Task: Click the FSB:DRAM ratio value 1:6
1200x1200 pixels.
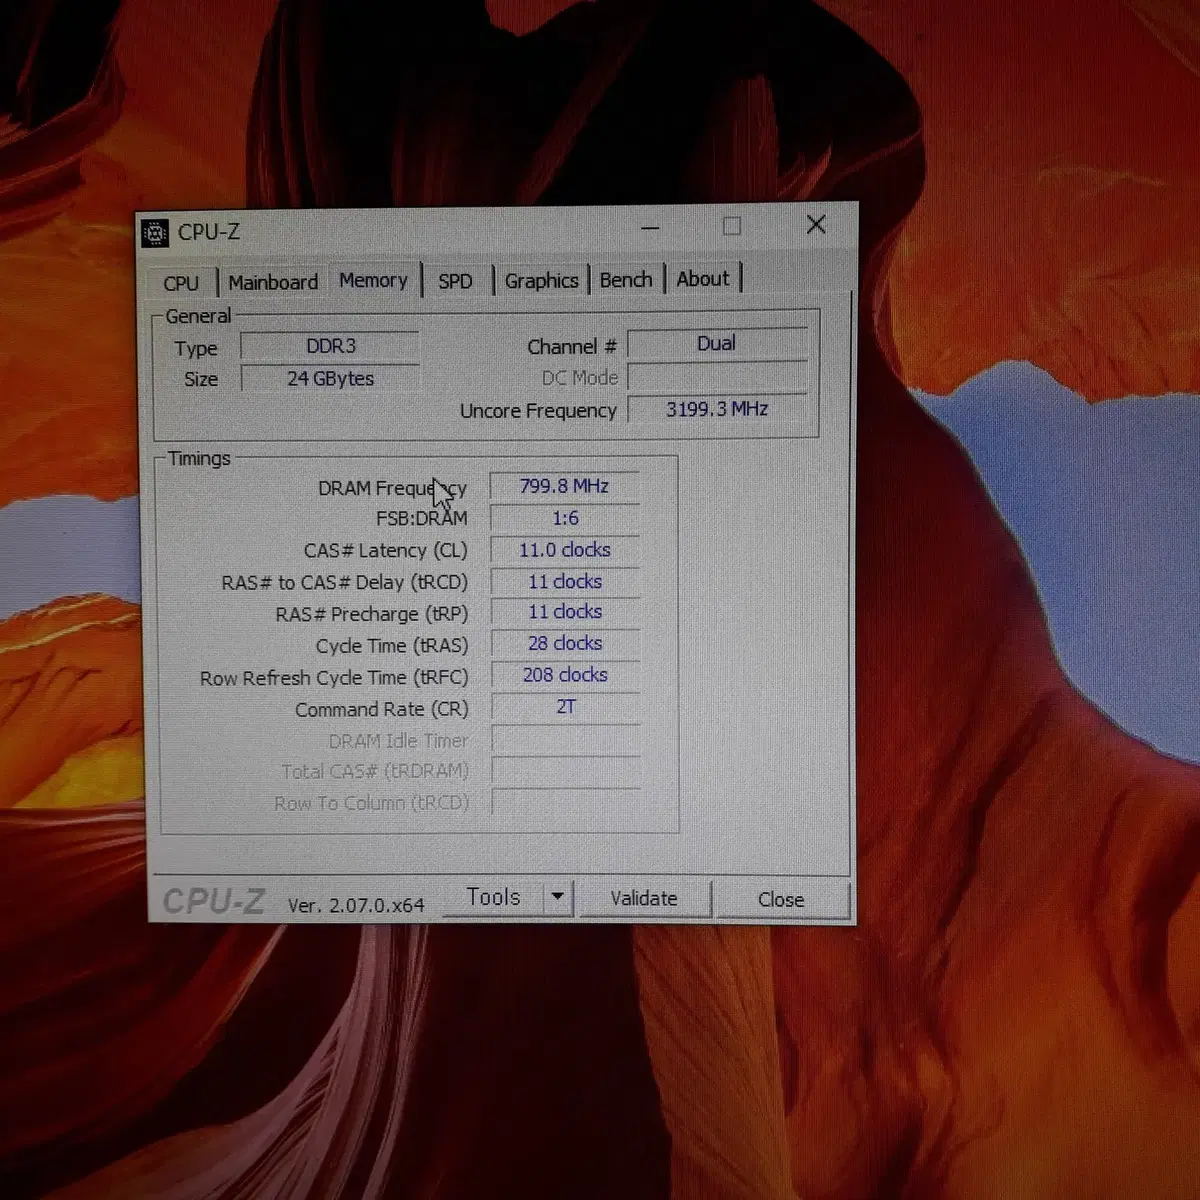Action: click(565, 518)
